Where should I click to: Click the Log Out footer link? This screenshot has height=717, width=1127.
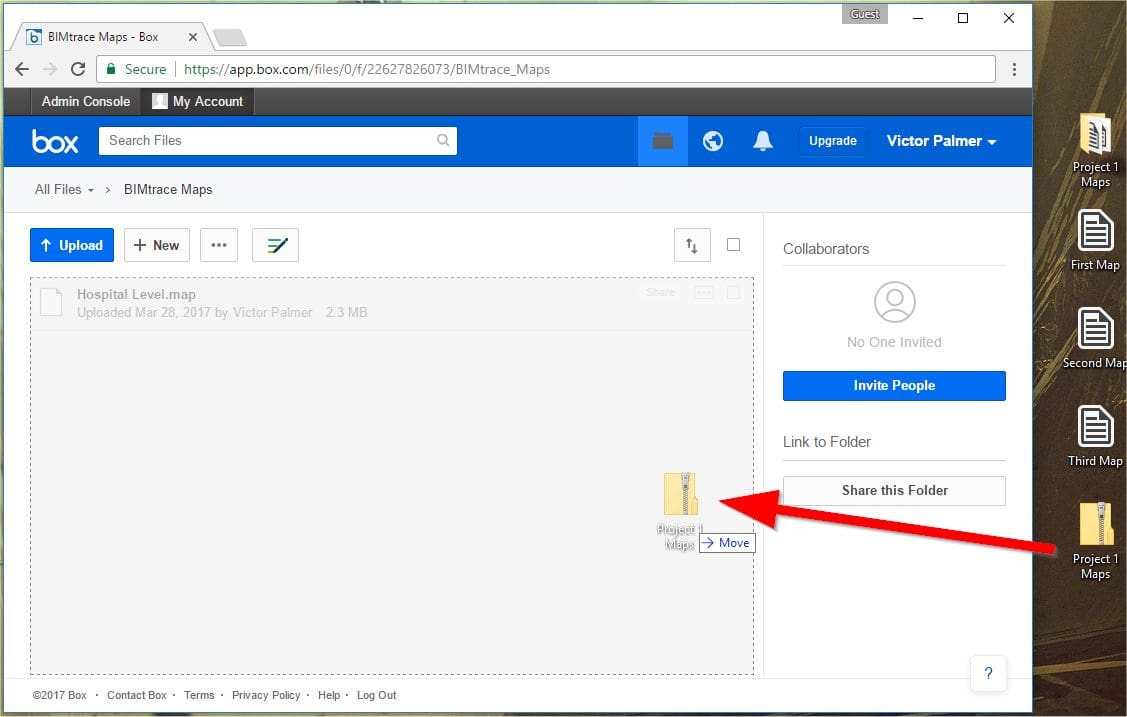coord(377,695)
